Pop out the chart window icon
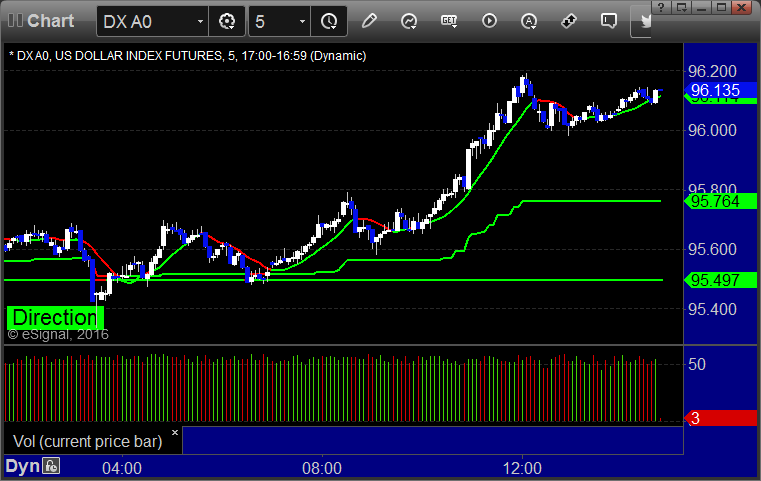 (681, 7)
